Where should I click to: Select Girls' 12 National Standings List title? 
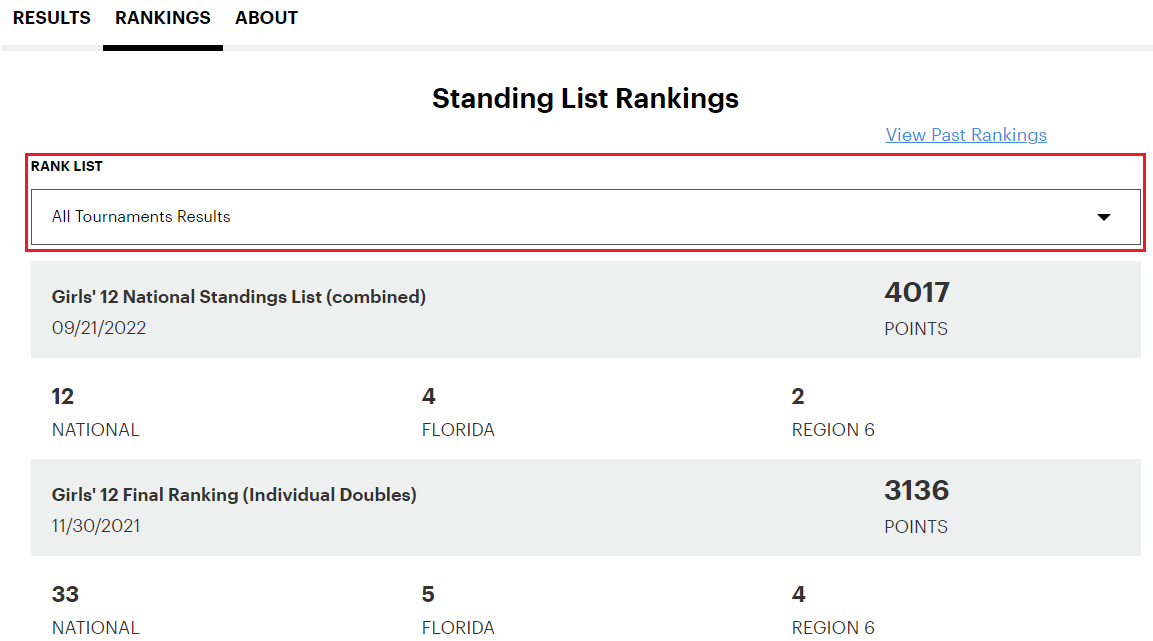coord(239,297)
